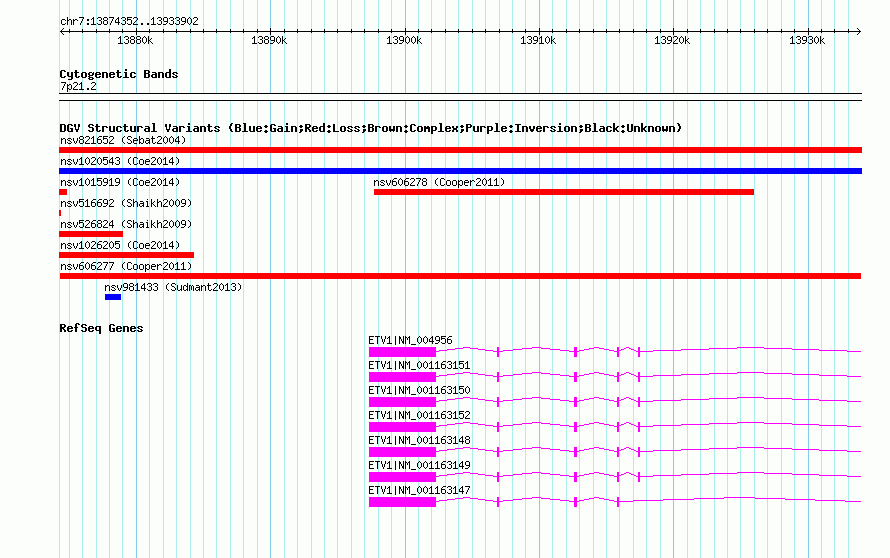
Task: Click the ETV1|NM_001163150 transcript label
Action: tap(419, 391)
